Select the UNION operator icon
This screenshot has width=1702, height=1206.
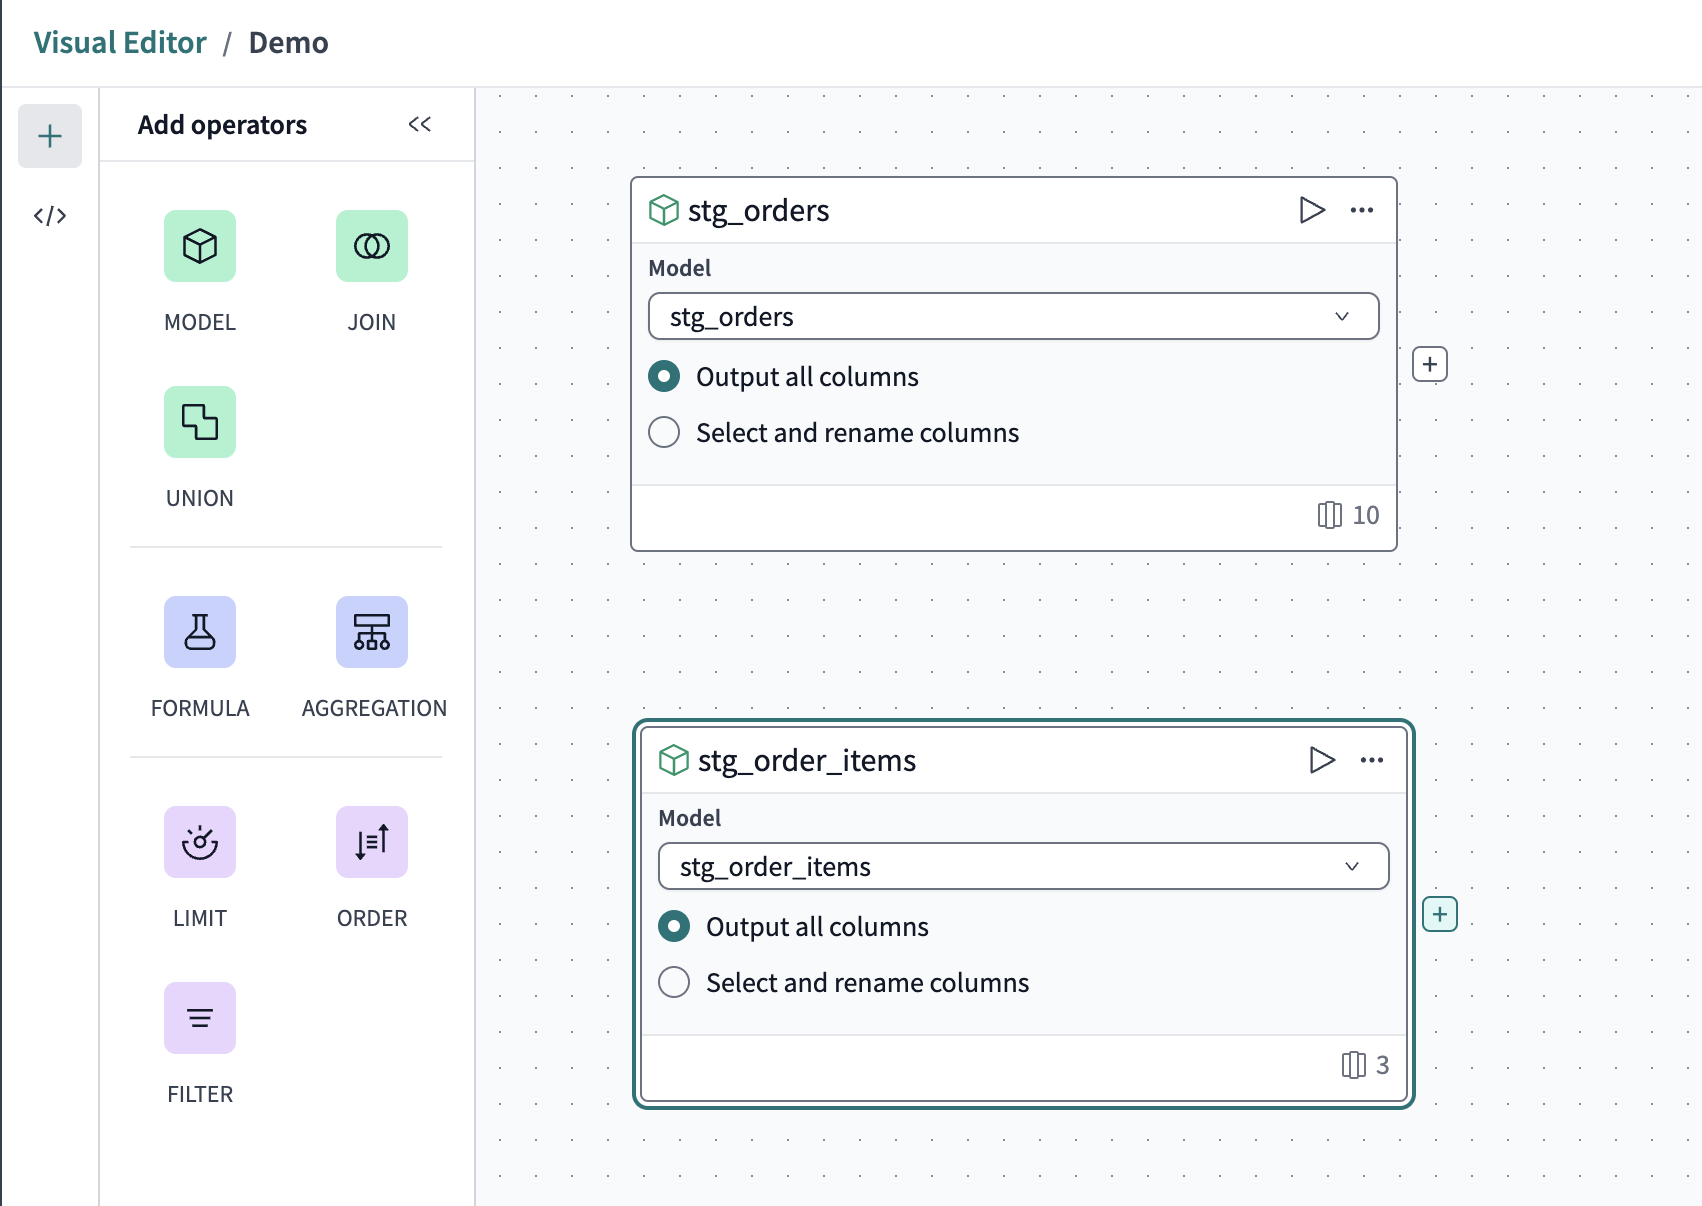[x=199, y=422]
